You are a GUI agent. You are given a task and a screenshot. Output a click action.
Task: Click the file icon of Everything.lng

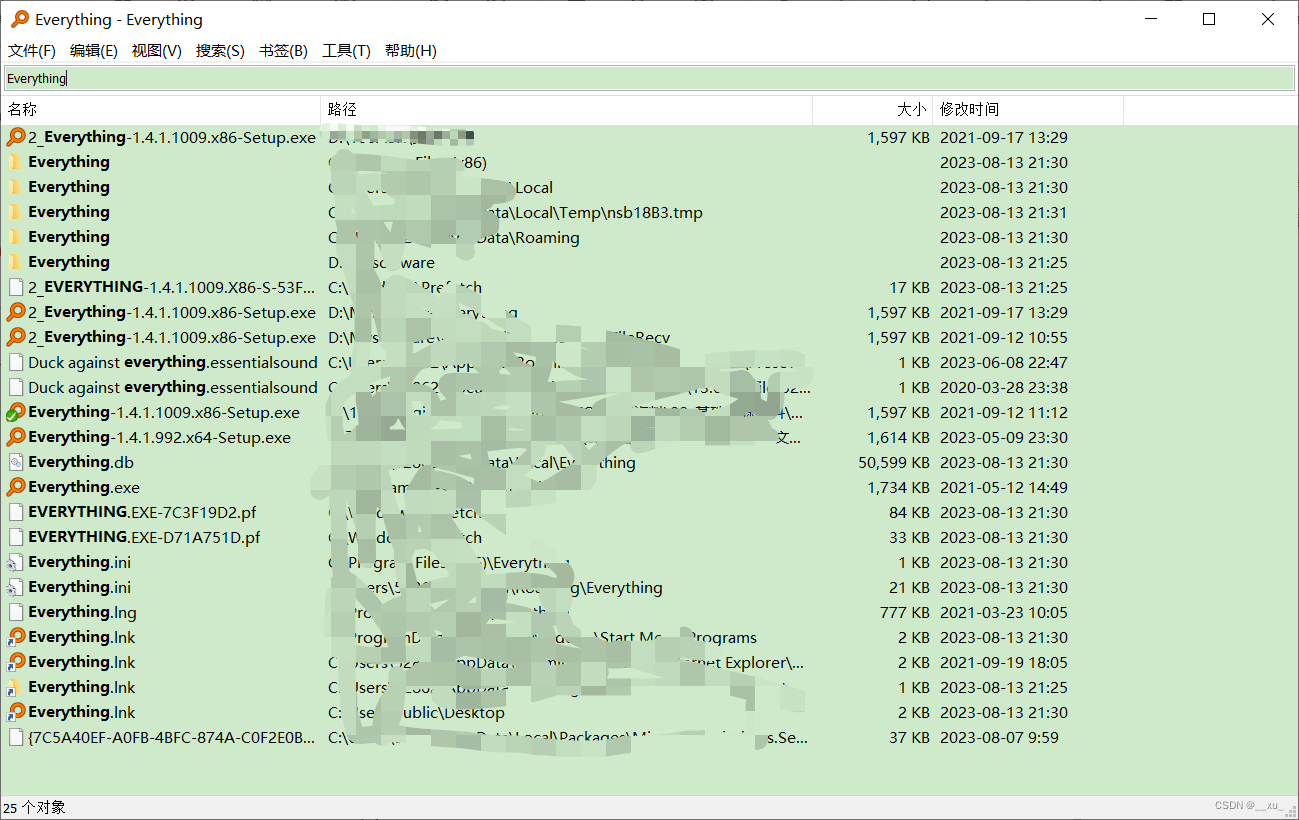coord(16,612)
